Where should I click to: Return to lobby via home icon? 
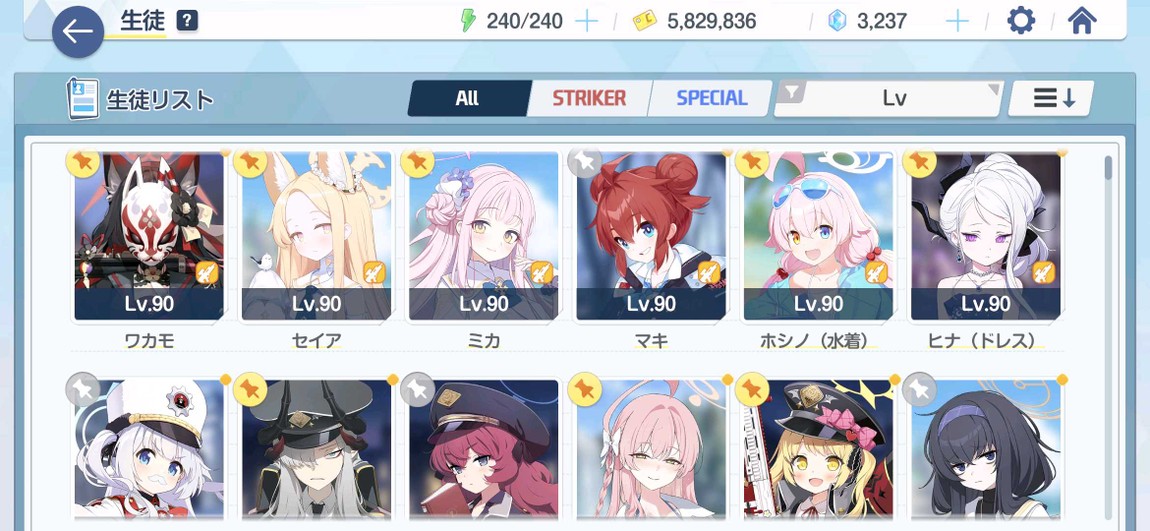point(1082,21)
